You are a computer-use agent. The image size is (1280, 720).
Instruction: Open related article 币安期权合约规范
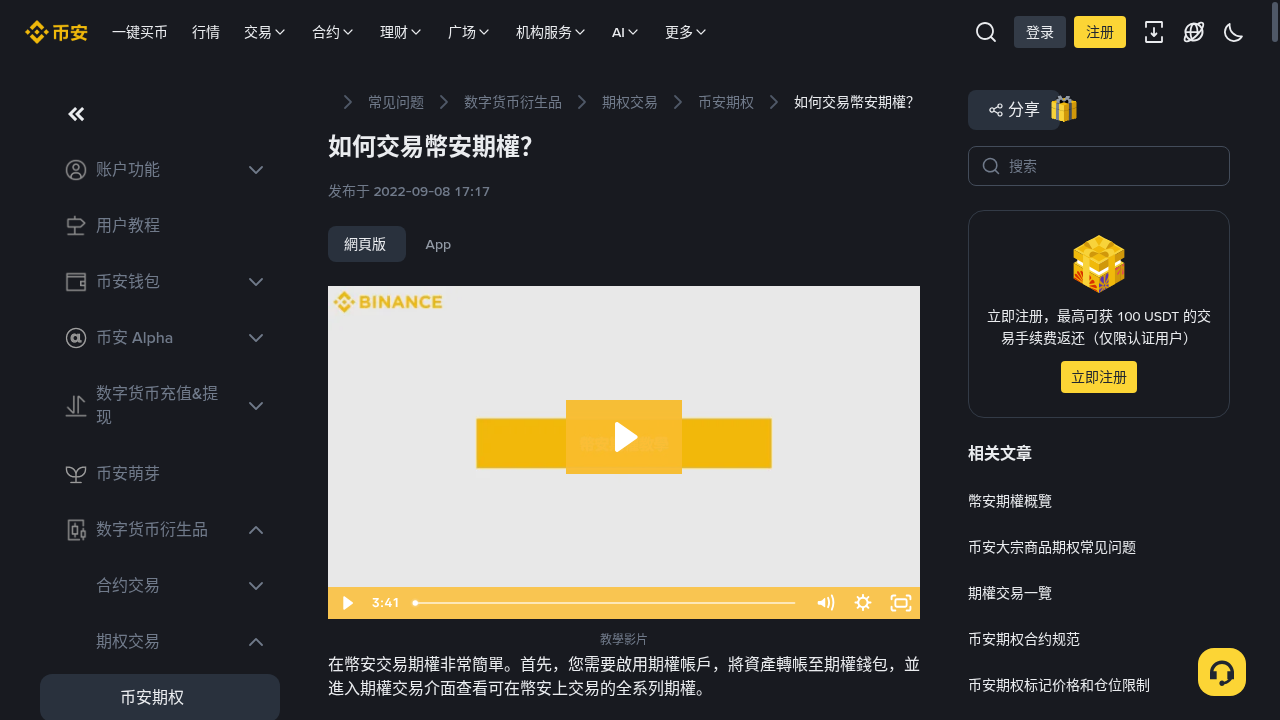1024,639
